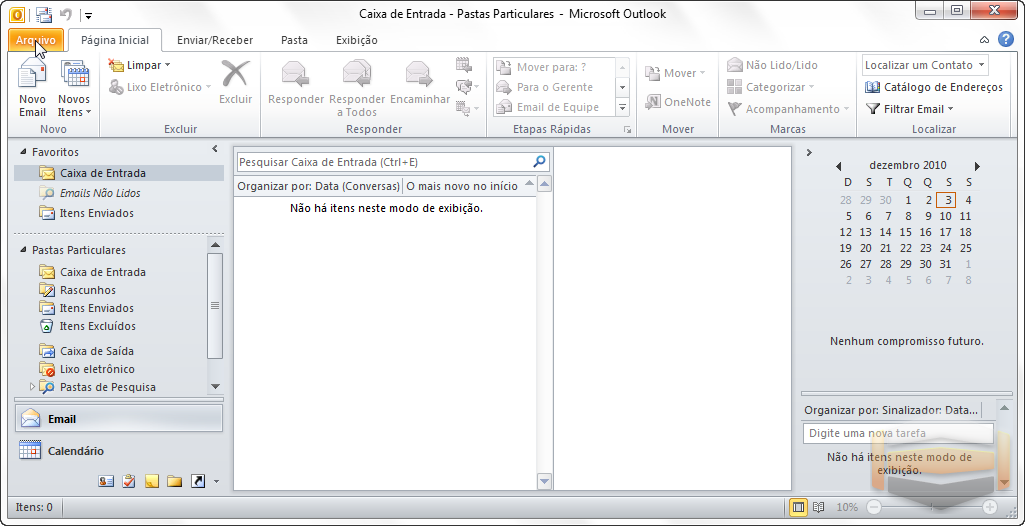Switch to the Página Inicial tab

pos(115,40)
